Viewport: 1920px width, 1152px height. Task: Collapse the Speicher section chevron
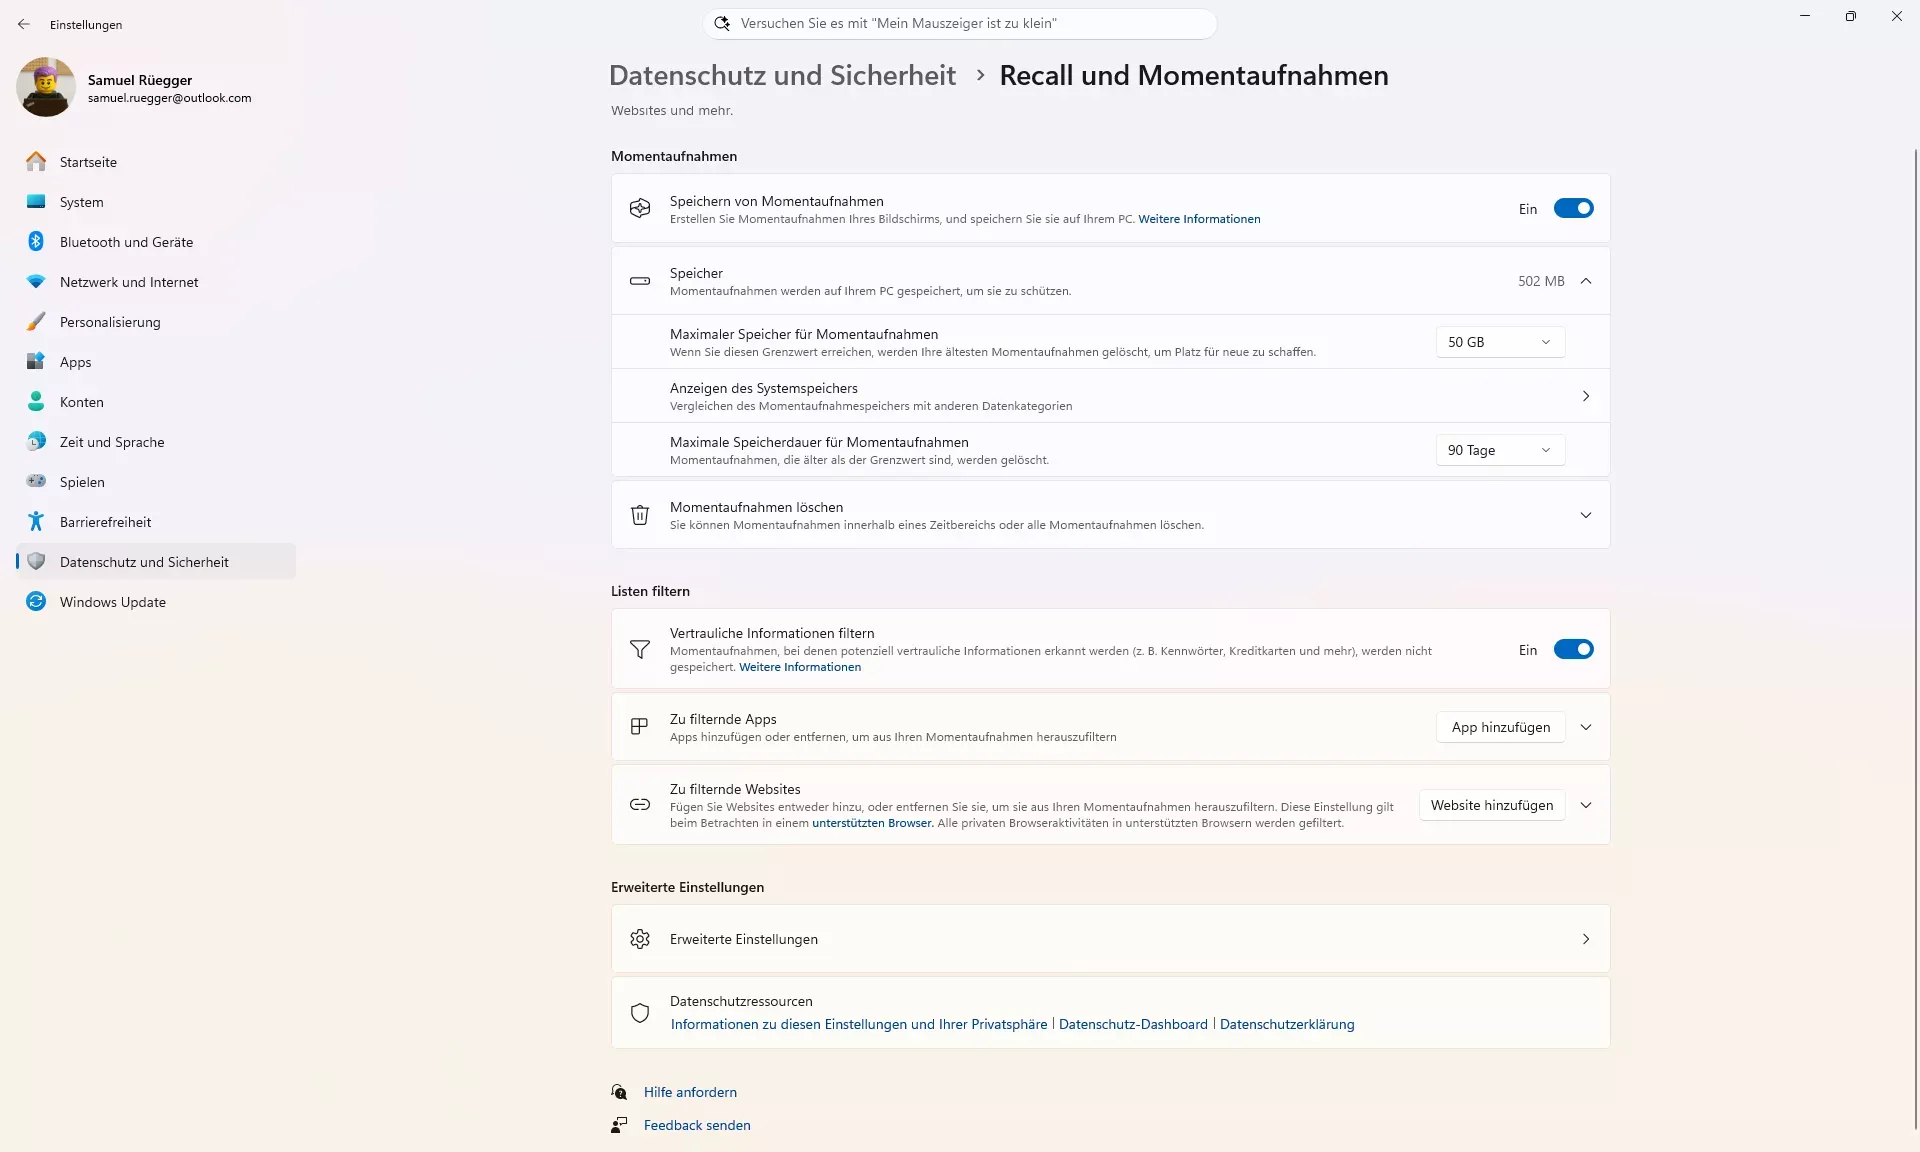point(1586,281)
